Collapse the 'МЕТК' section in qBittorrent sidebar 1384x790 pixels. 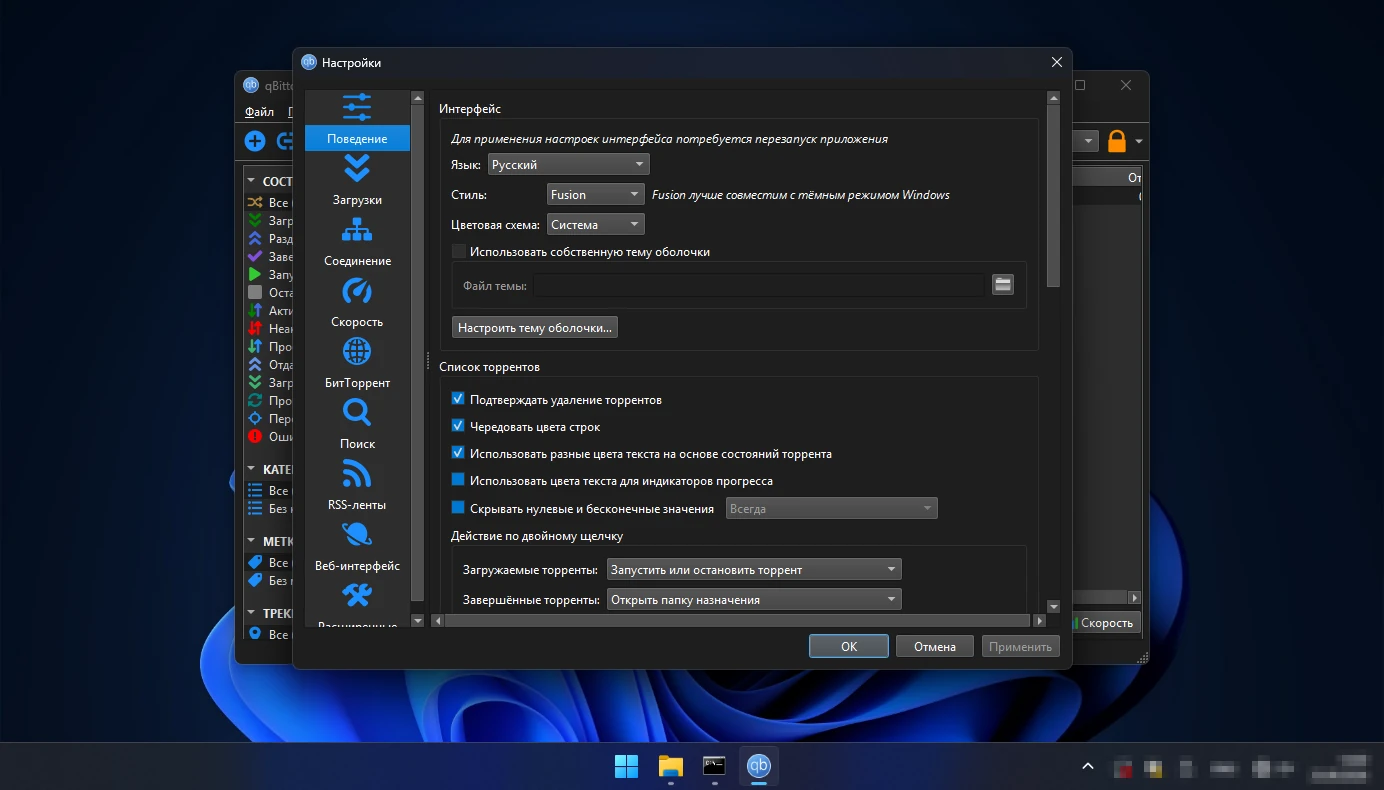(251, 541)
